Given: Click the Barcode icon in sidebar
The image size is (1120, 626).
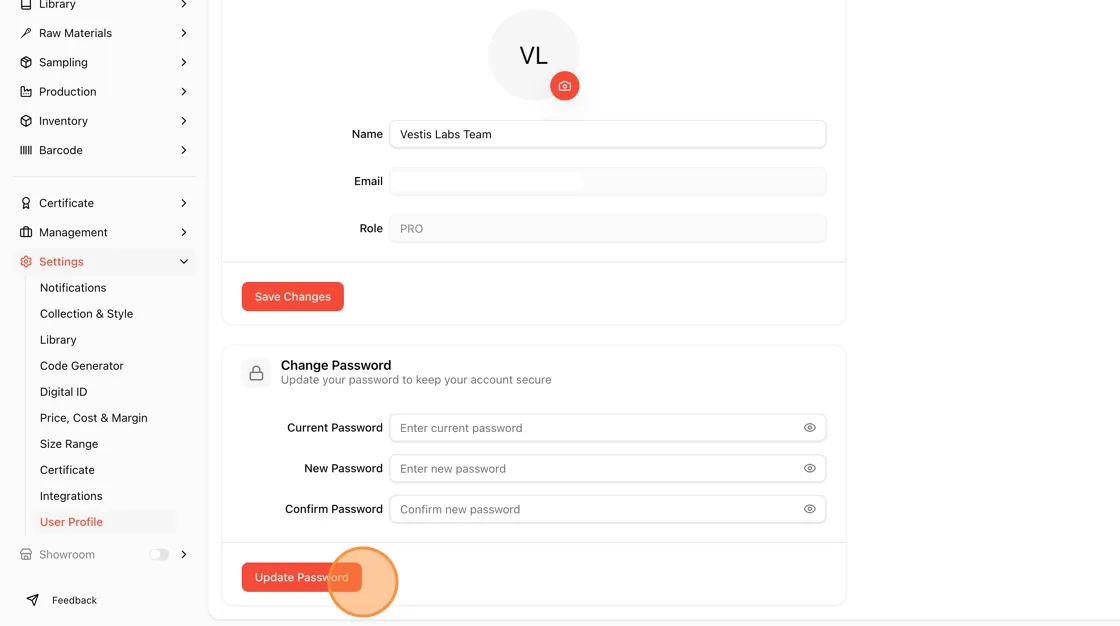Looking at the screenshot, I should pyautogui.click(x=26, y=150).
